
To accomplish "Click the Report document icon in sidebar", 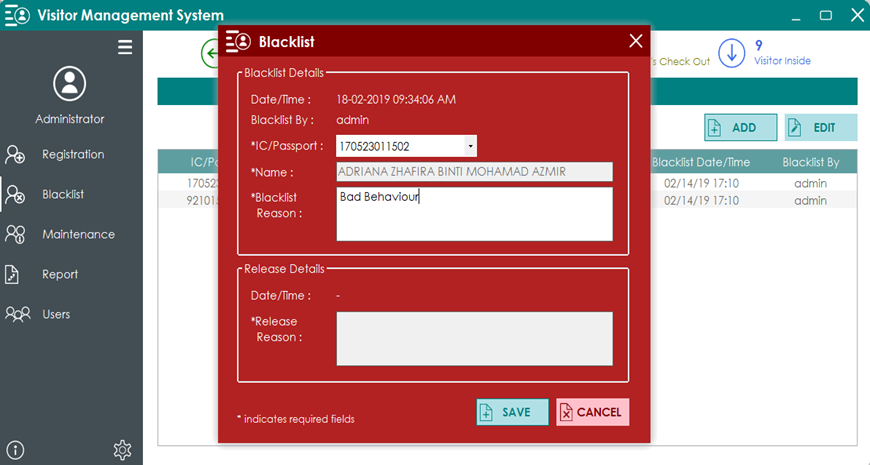I will [15, 275].
